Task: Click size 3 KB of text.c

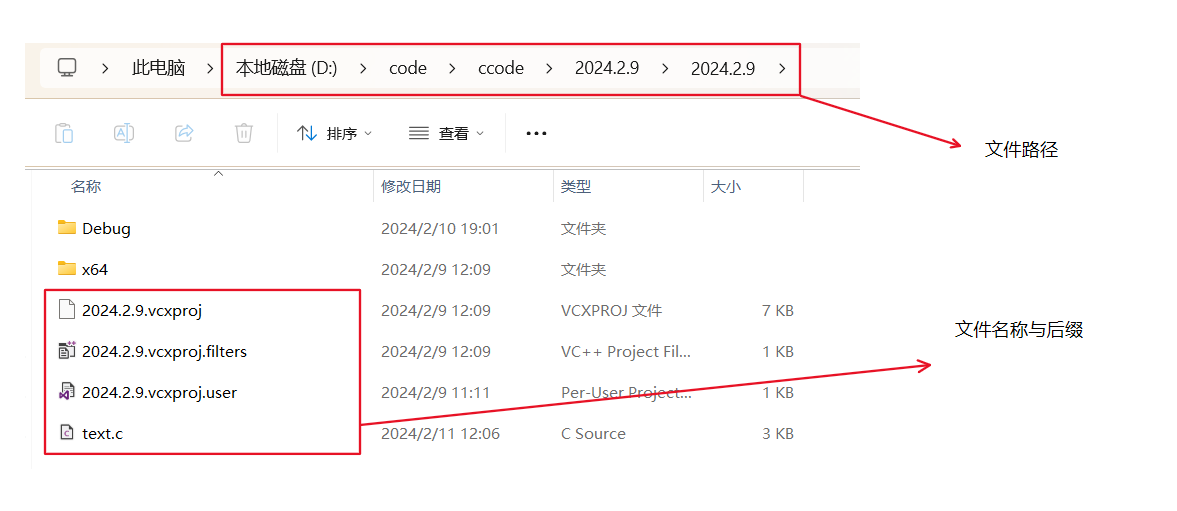Action: 778,434
